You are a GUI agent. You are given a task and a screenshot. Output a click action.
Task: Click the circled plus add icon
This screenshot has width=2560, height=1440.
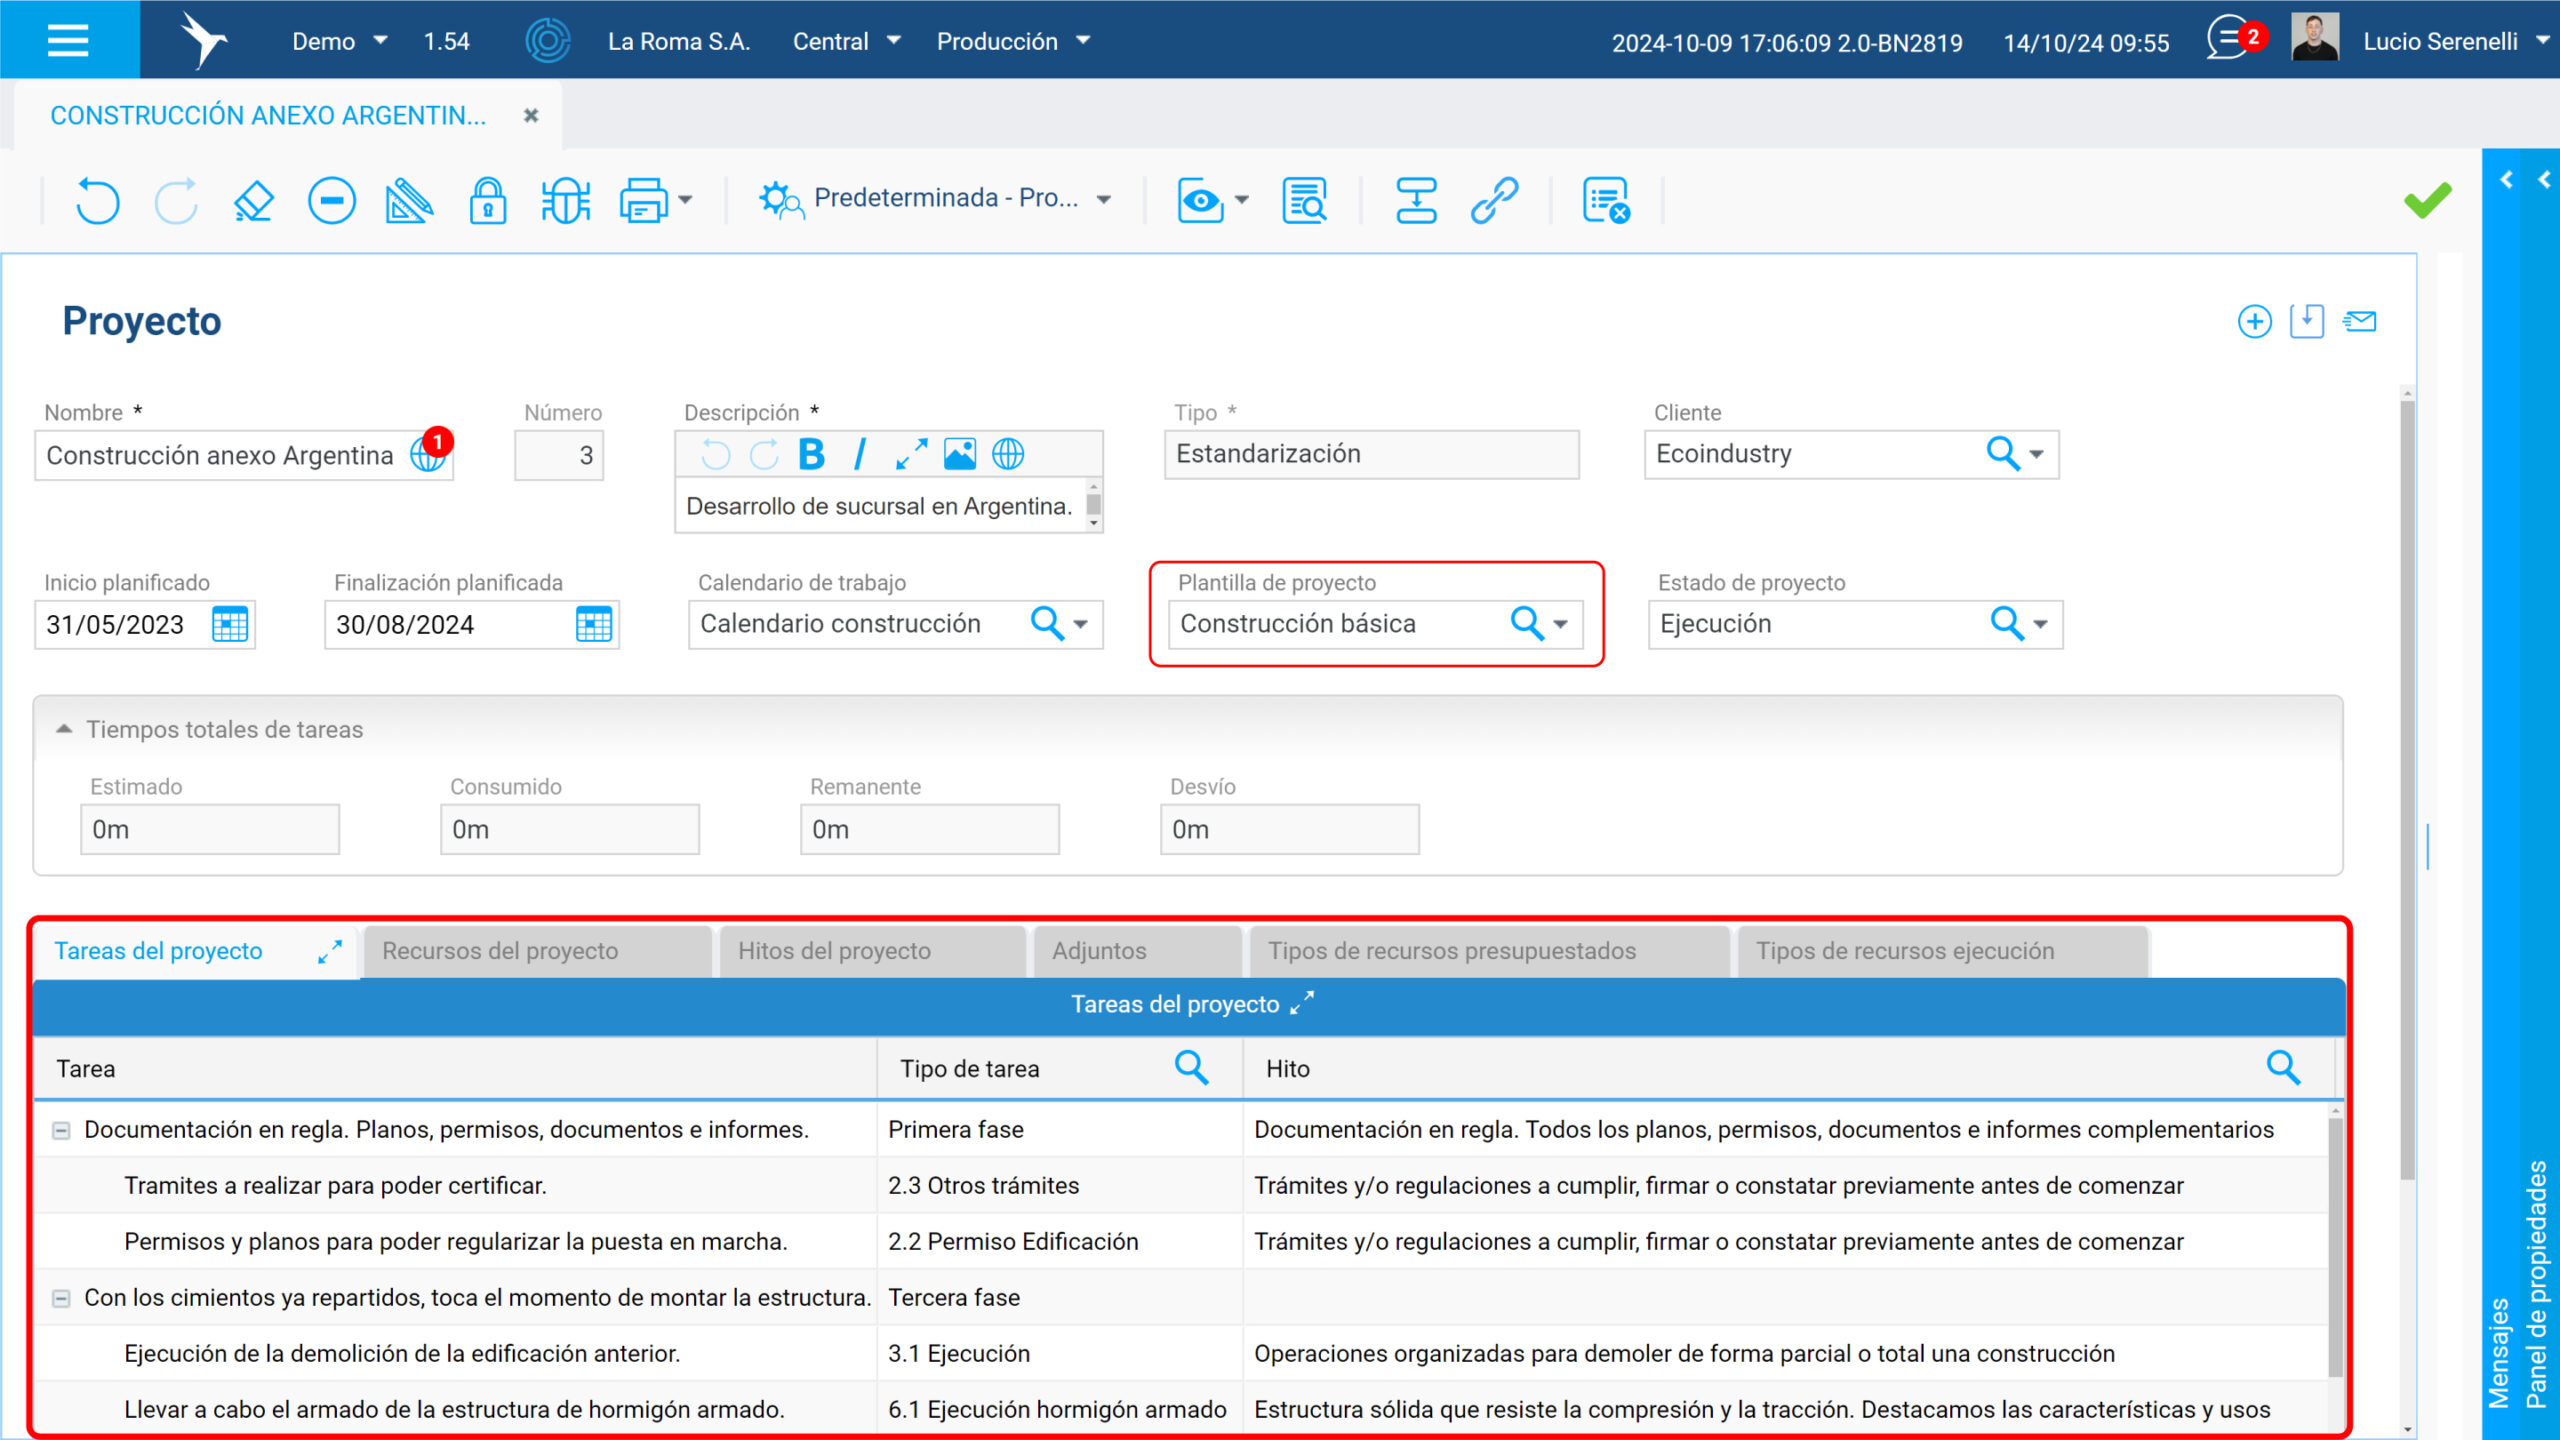point(2254,321)
